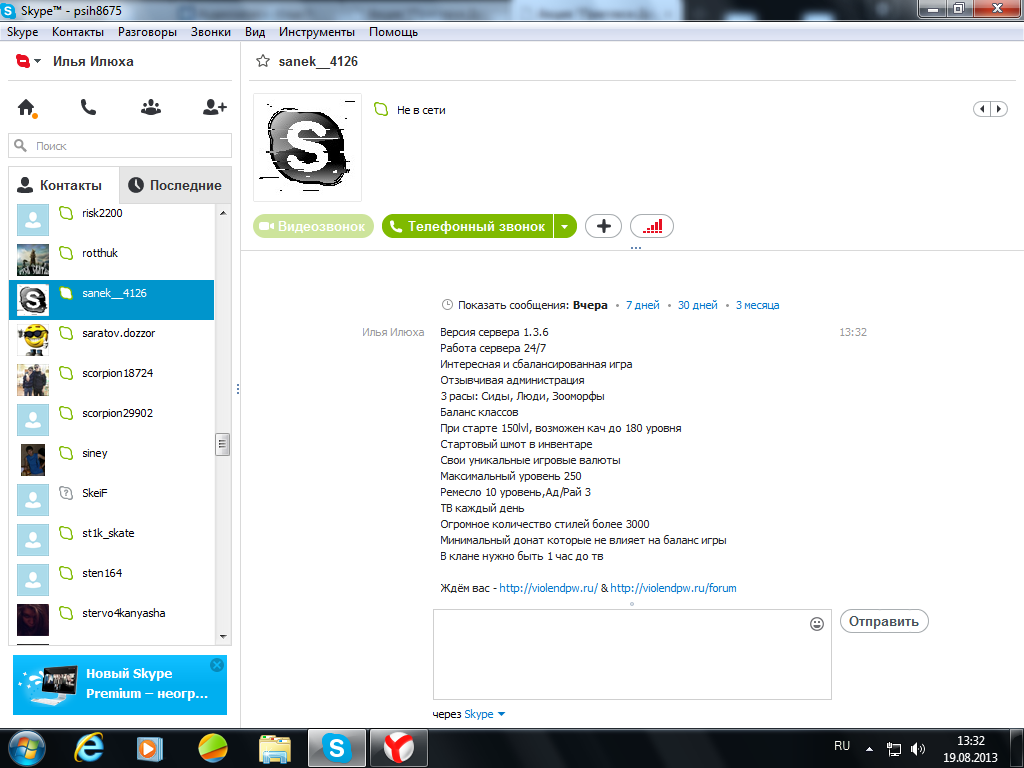The image size is (1024, 768).
Task: Open media player from the taskbar
Action: (150, 748)
